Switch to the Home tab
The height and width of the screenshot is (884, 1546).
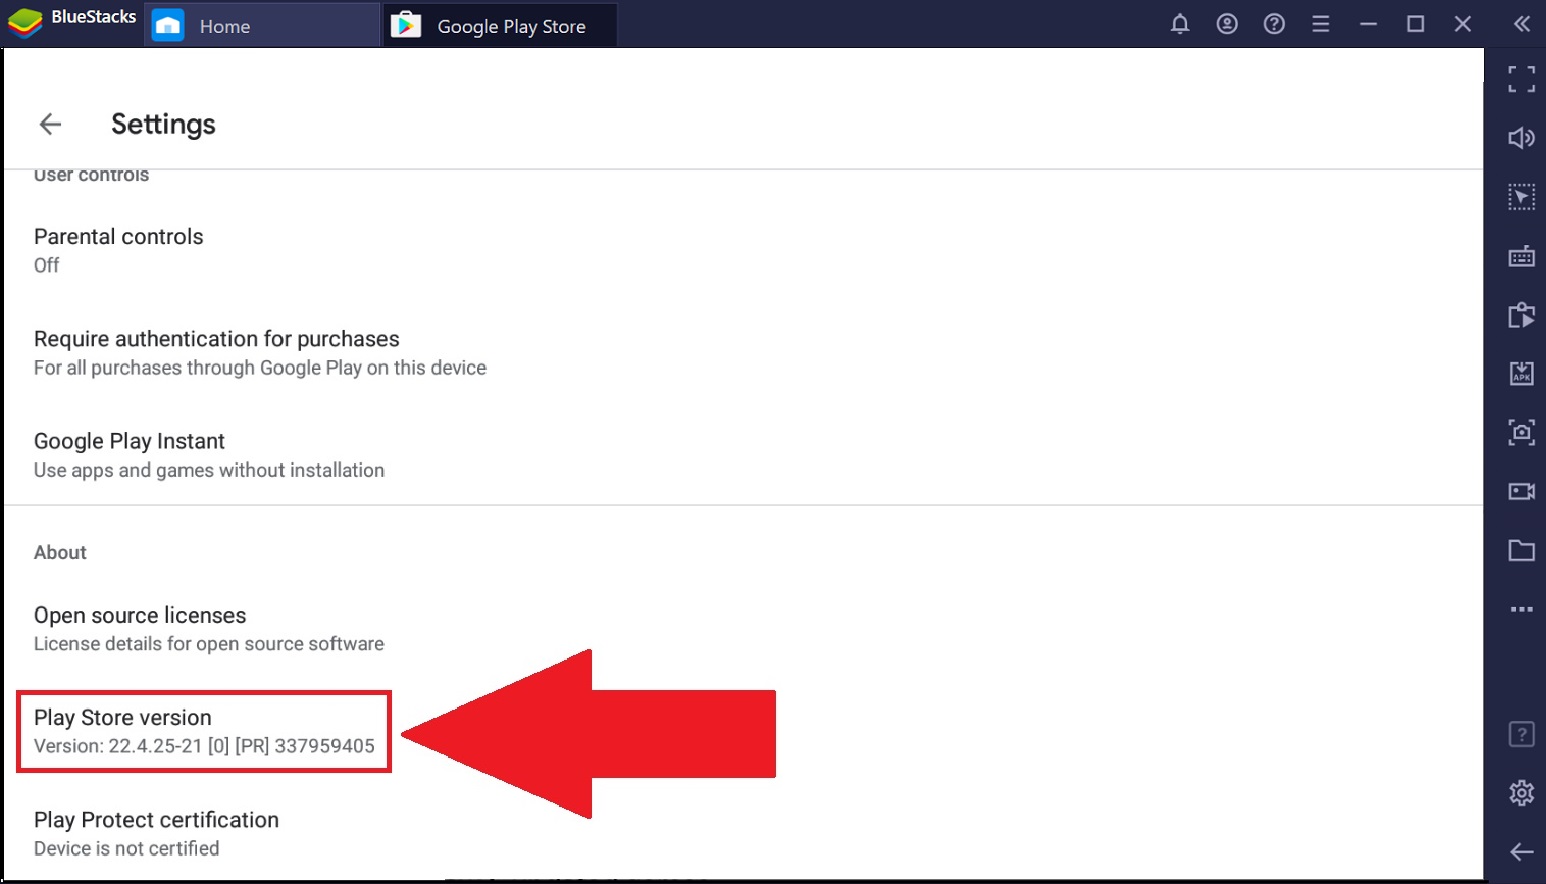point(263,25)
